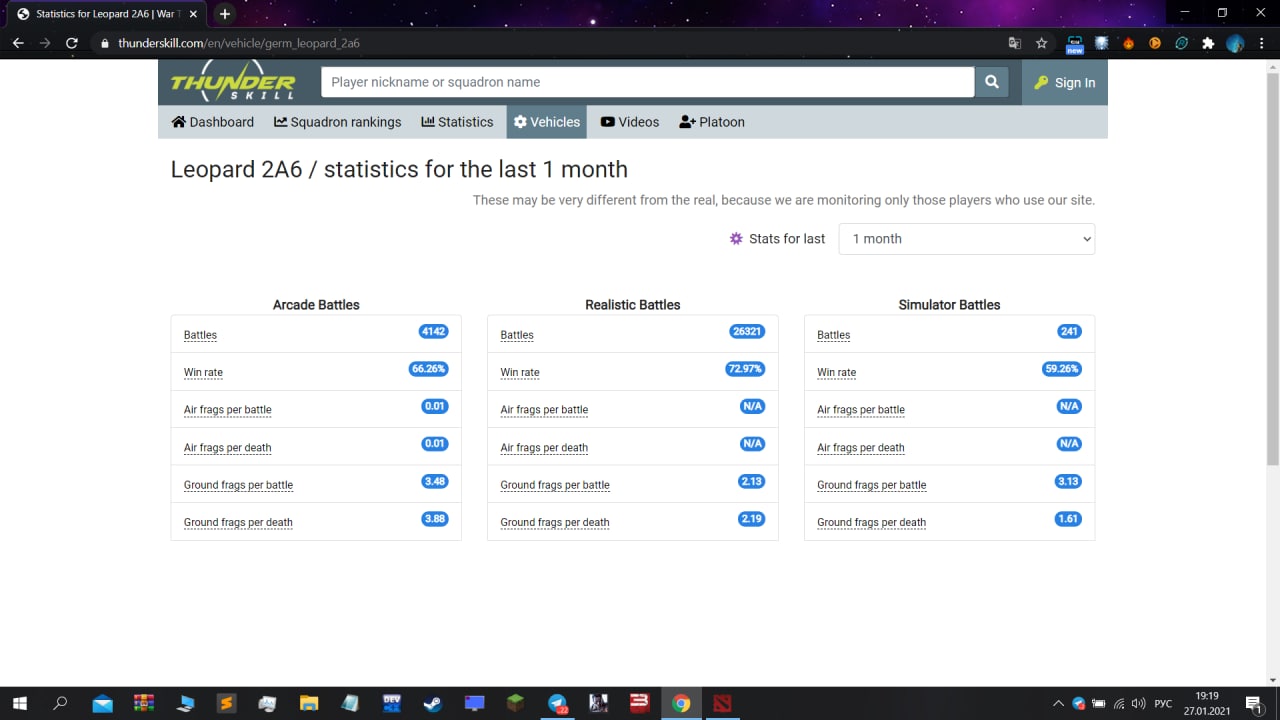Image resolution: width=1280 pixels, height=720 pixels.
Task: Click the address bar URL
Action: pos(239,43)
